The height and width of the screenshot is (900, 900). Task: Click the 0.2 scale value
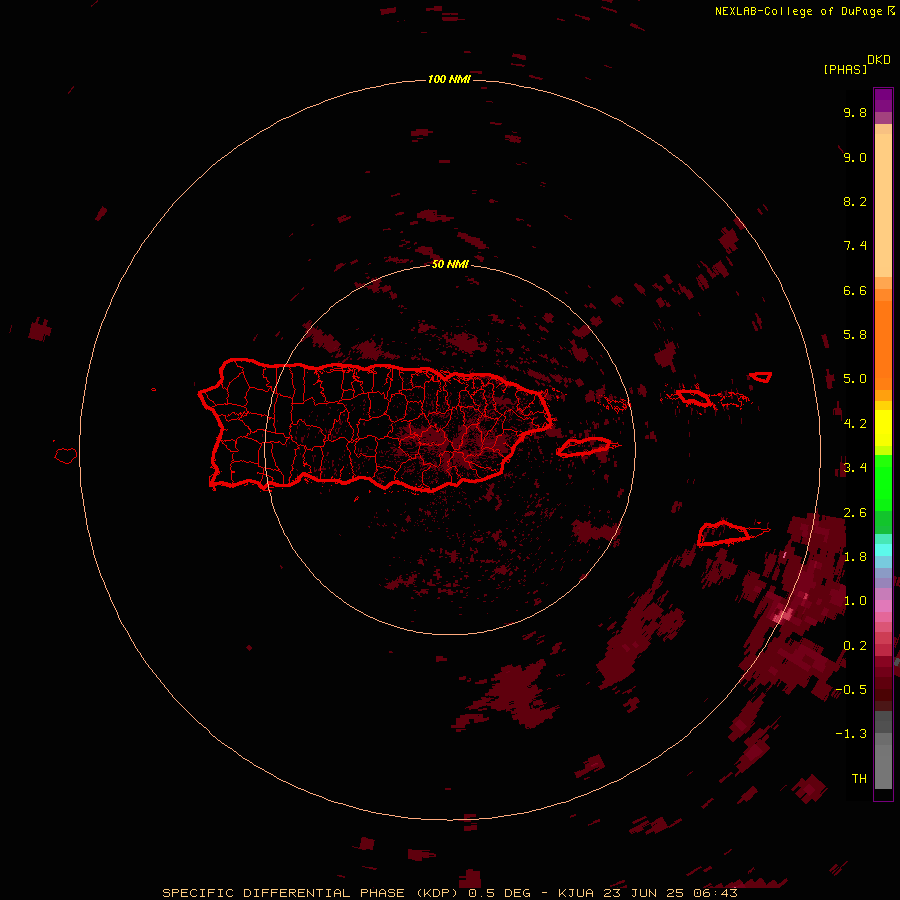coord(855,646)
